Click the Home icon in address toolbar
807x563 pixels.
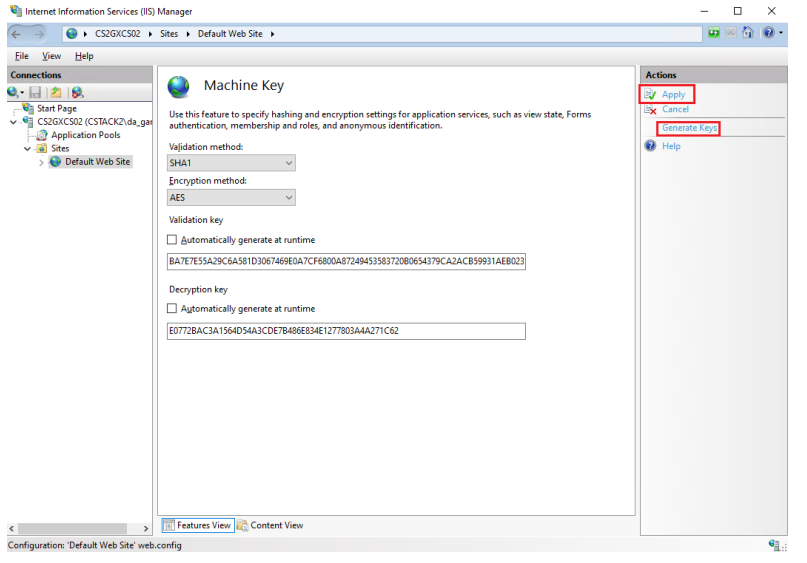748,33
